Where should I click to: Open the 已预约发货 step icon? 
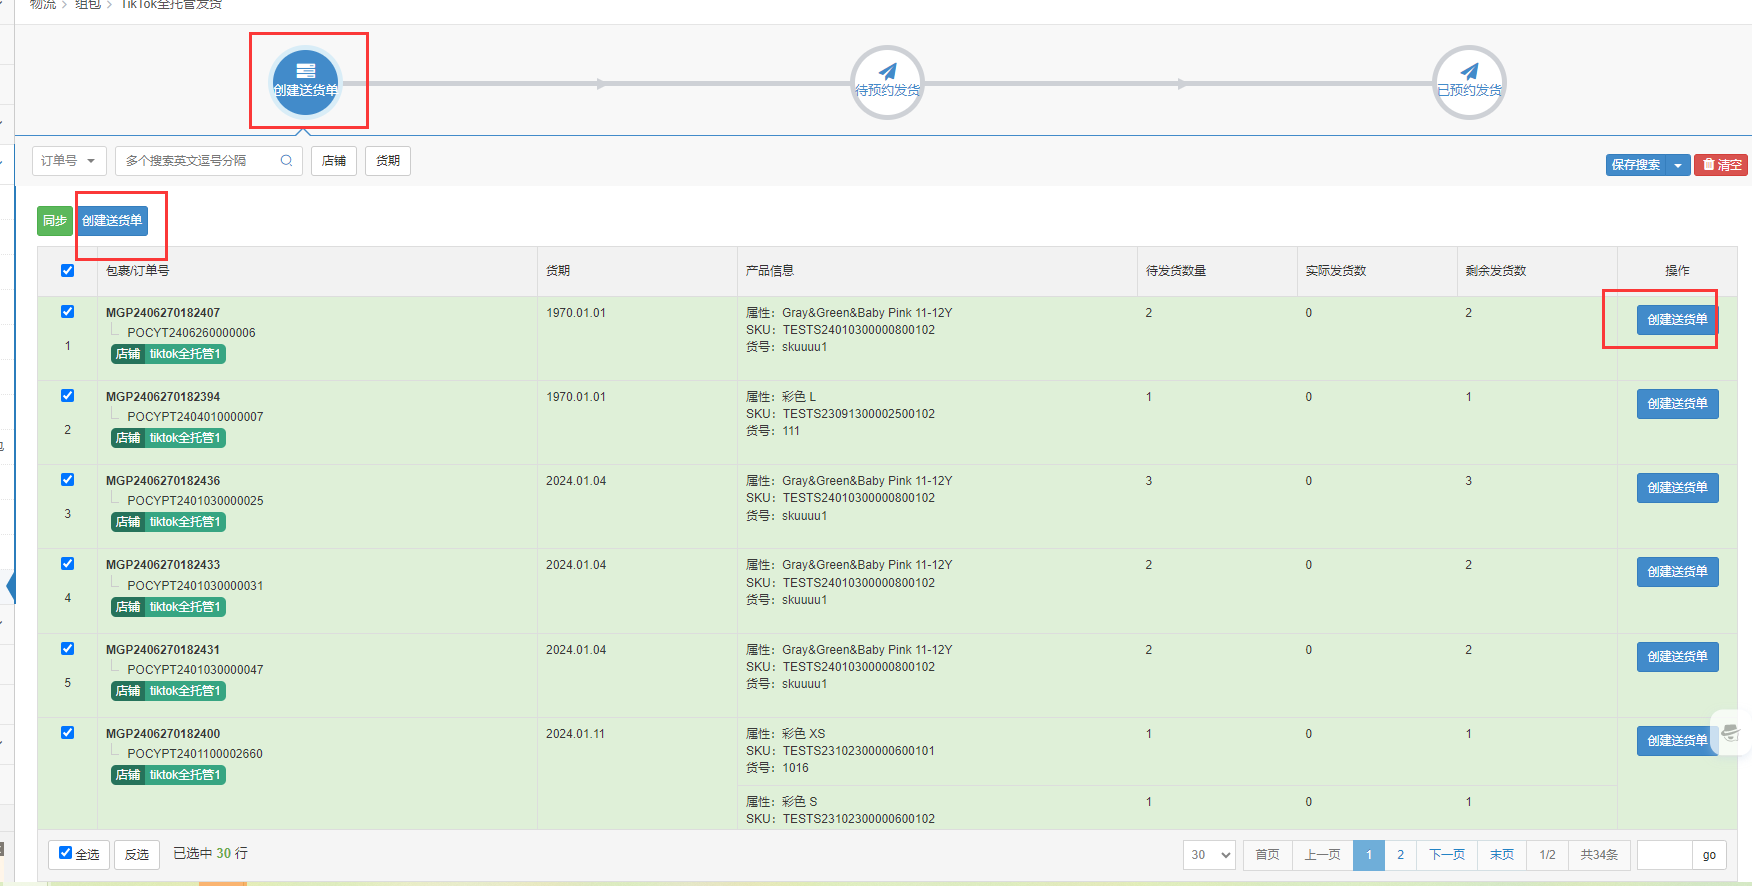1469,82
